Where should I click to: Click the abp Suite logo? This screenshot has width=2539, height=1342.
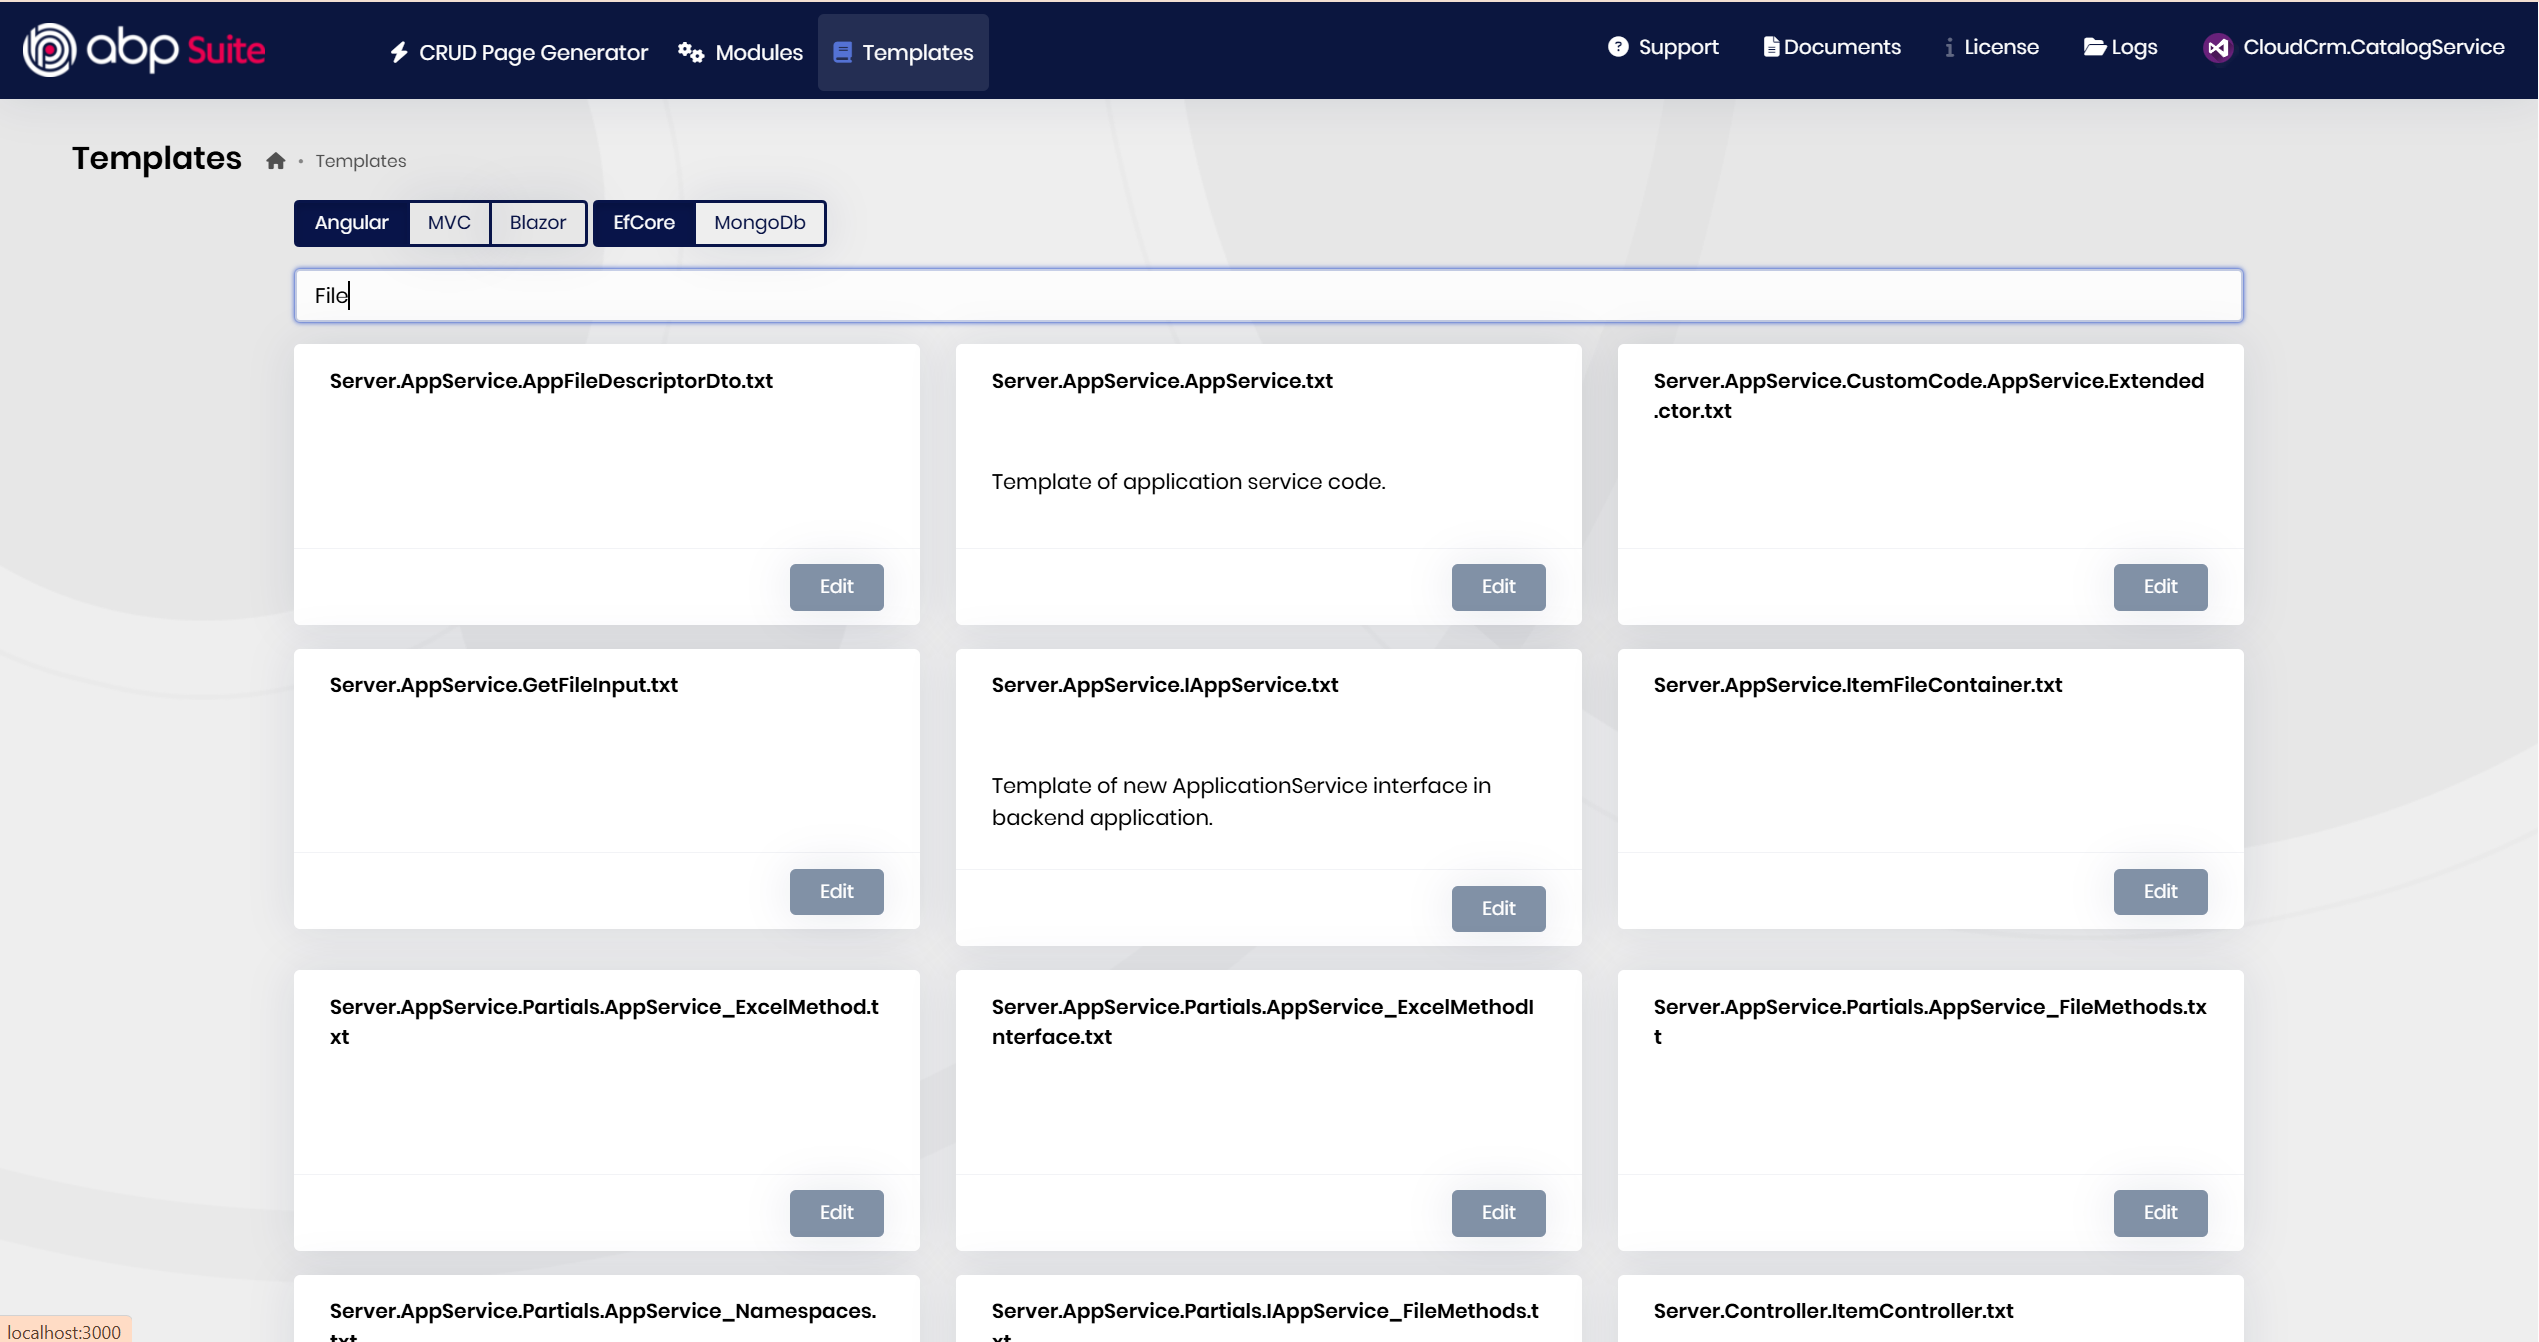point(144,49)
